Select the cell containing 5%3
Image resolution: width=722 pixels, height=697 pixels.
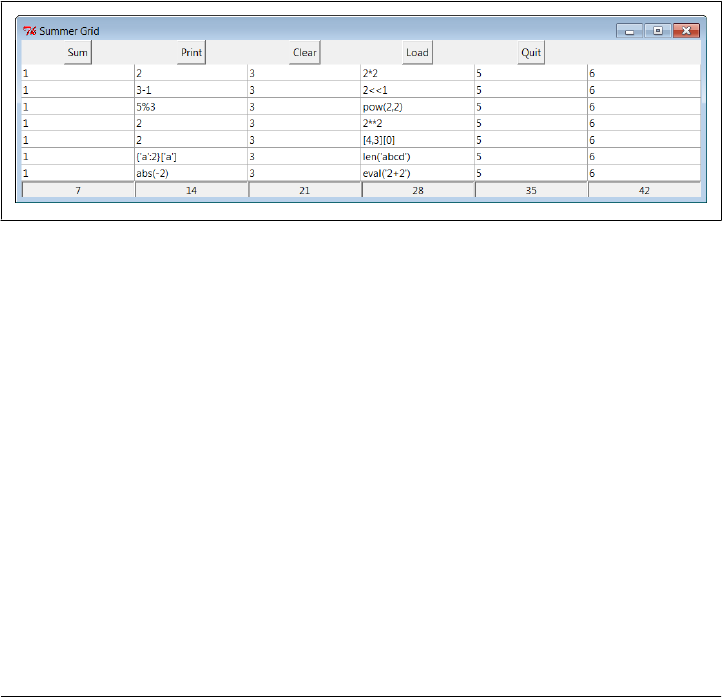pyautogui.click(x=191, y=107)
